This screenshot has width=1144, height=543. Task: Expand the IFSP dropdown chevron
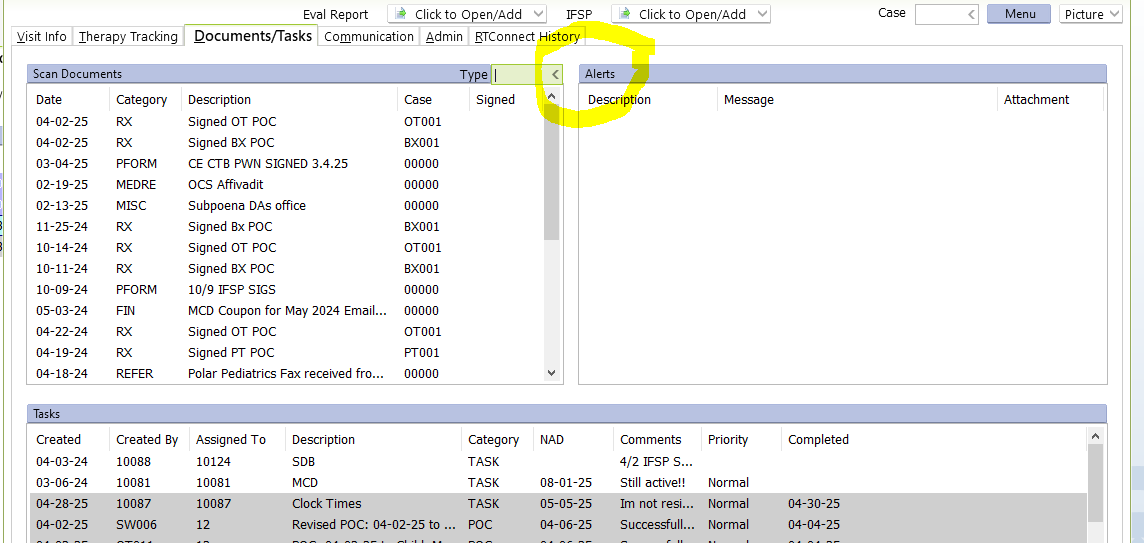(762, 14)
